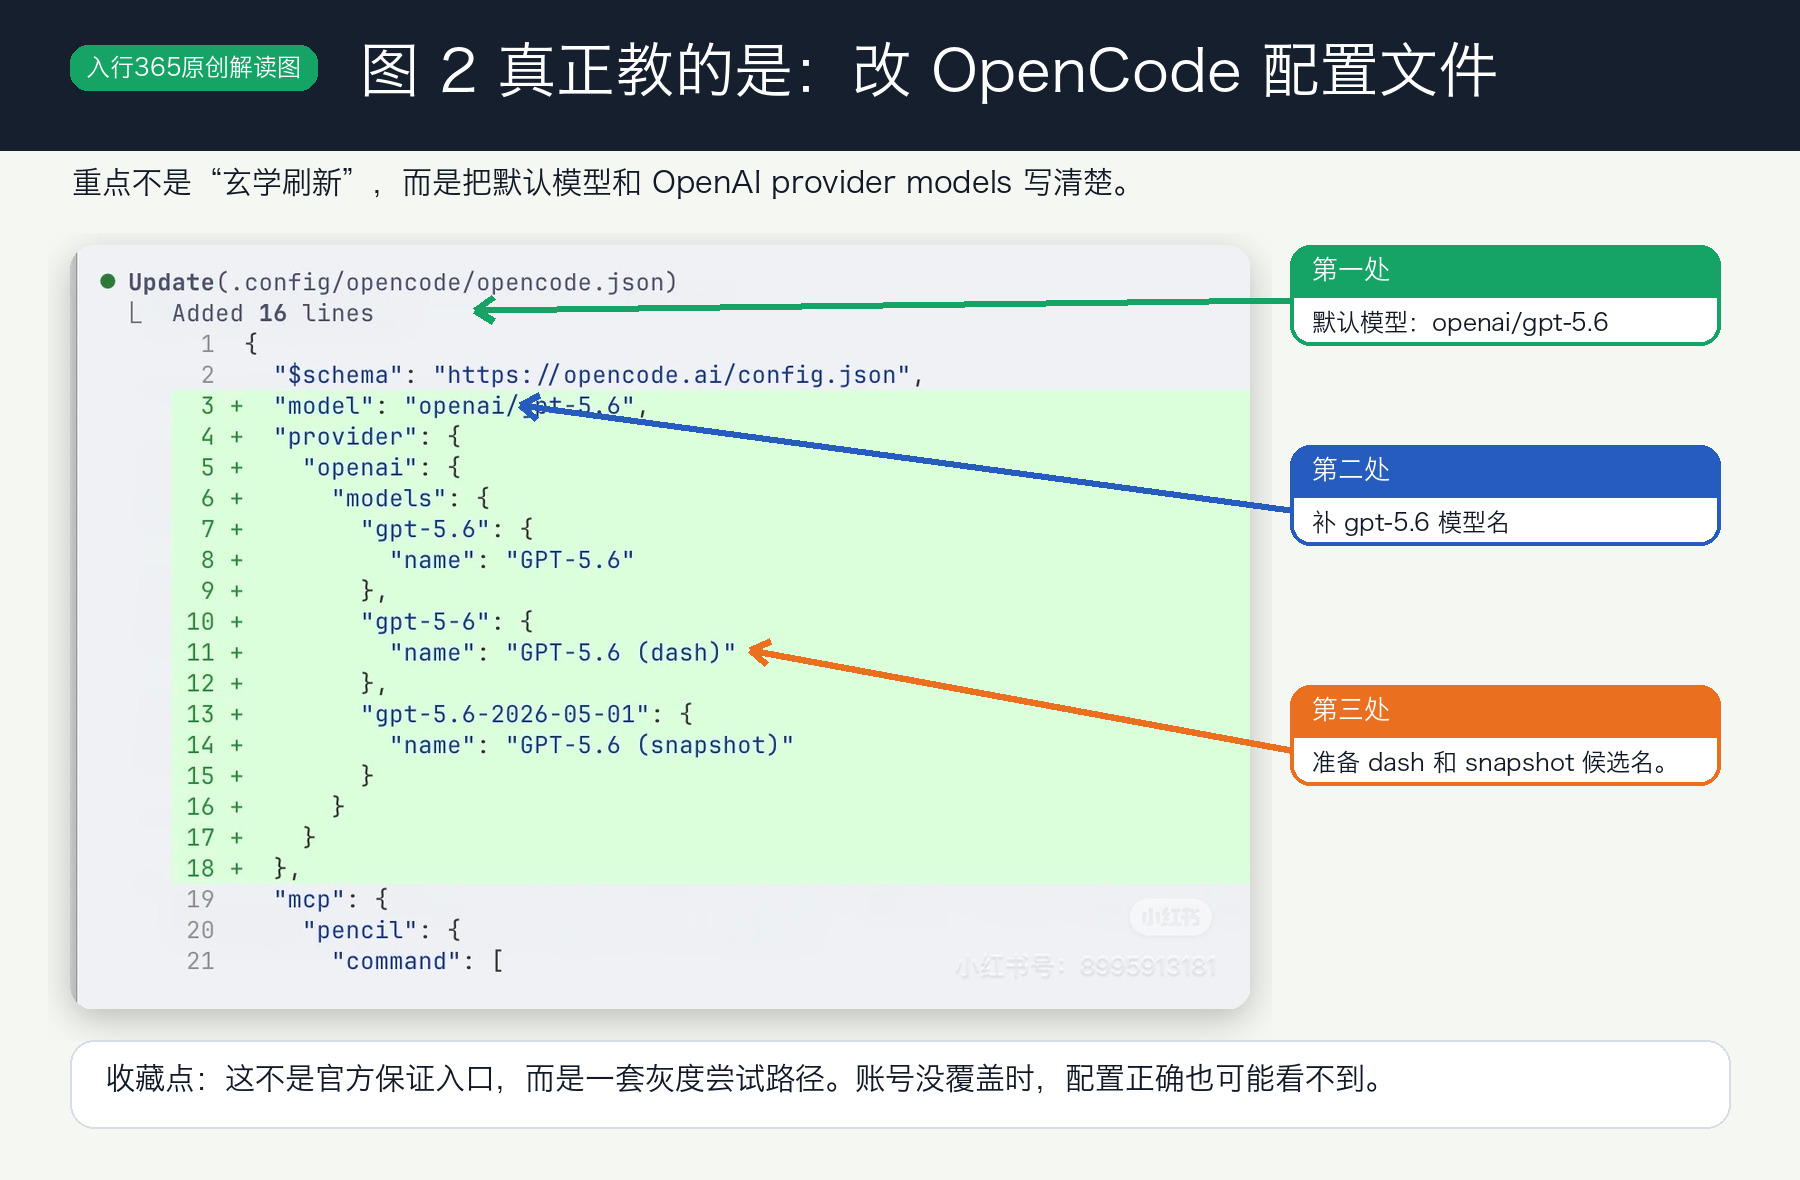Click the green 入行365原创解读图 badge
Image resolution: width=1800 pixels, height=1180 pixels.
[194, 67]
